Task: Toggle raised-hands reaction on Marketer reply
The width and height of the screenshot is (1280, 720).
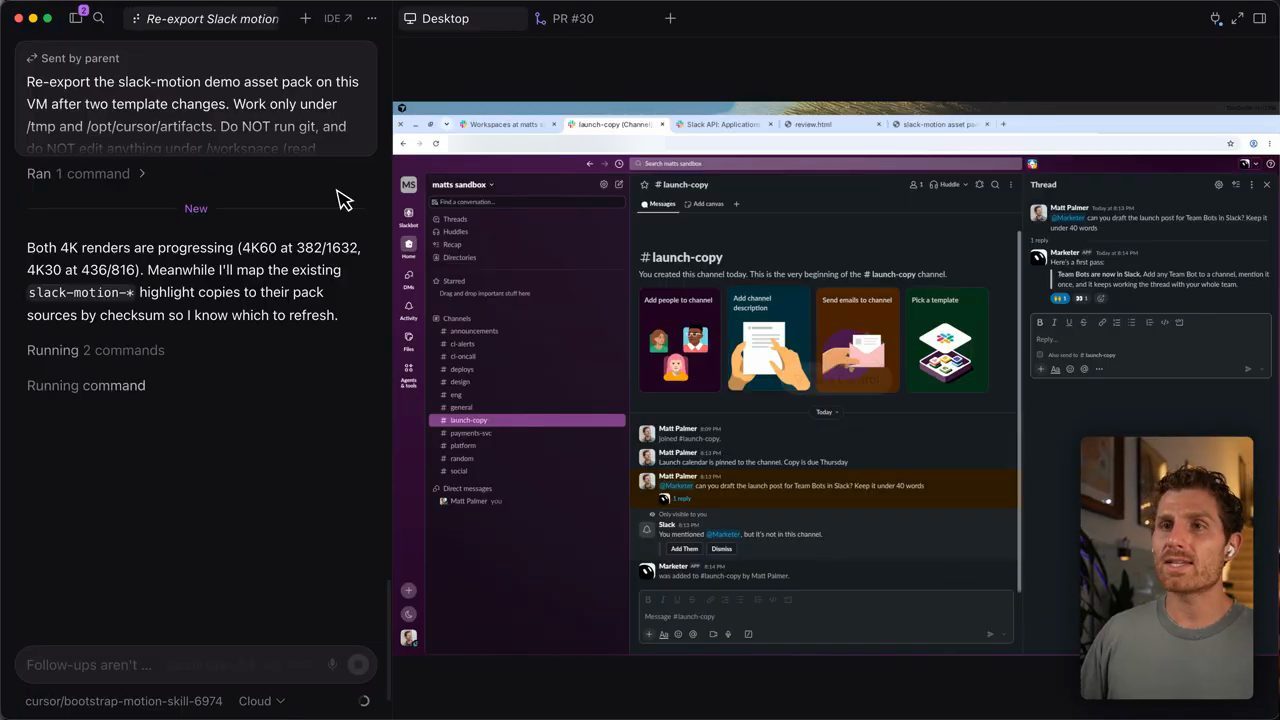Action: pyautogui.click(x=1060, y=298)
